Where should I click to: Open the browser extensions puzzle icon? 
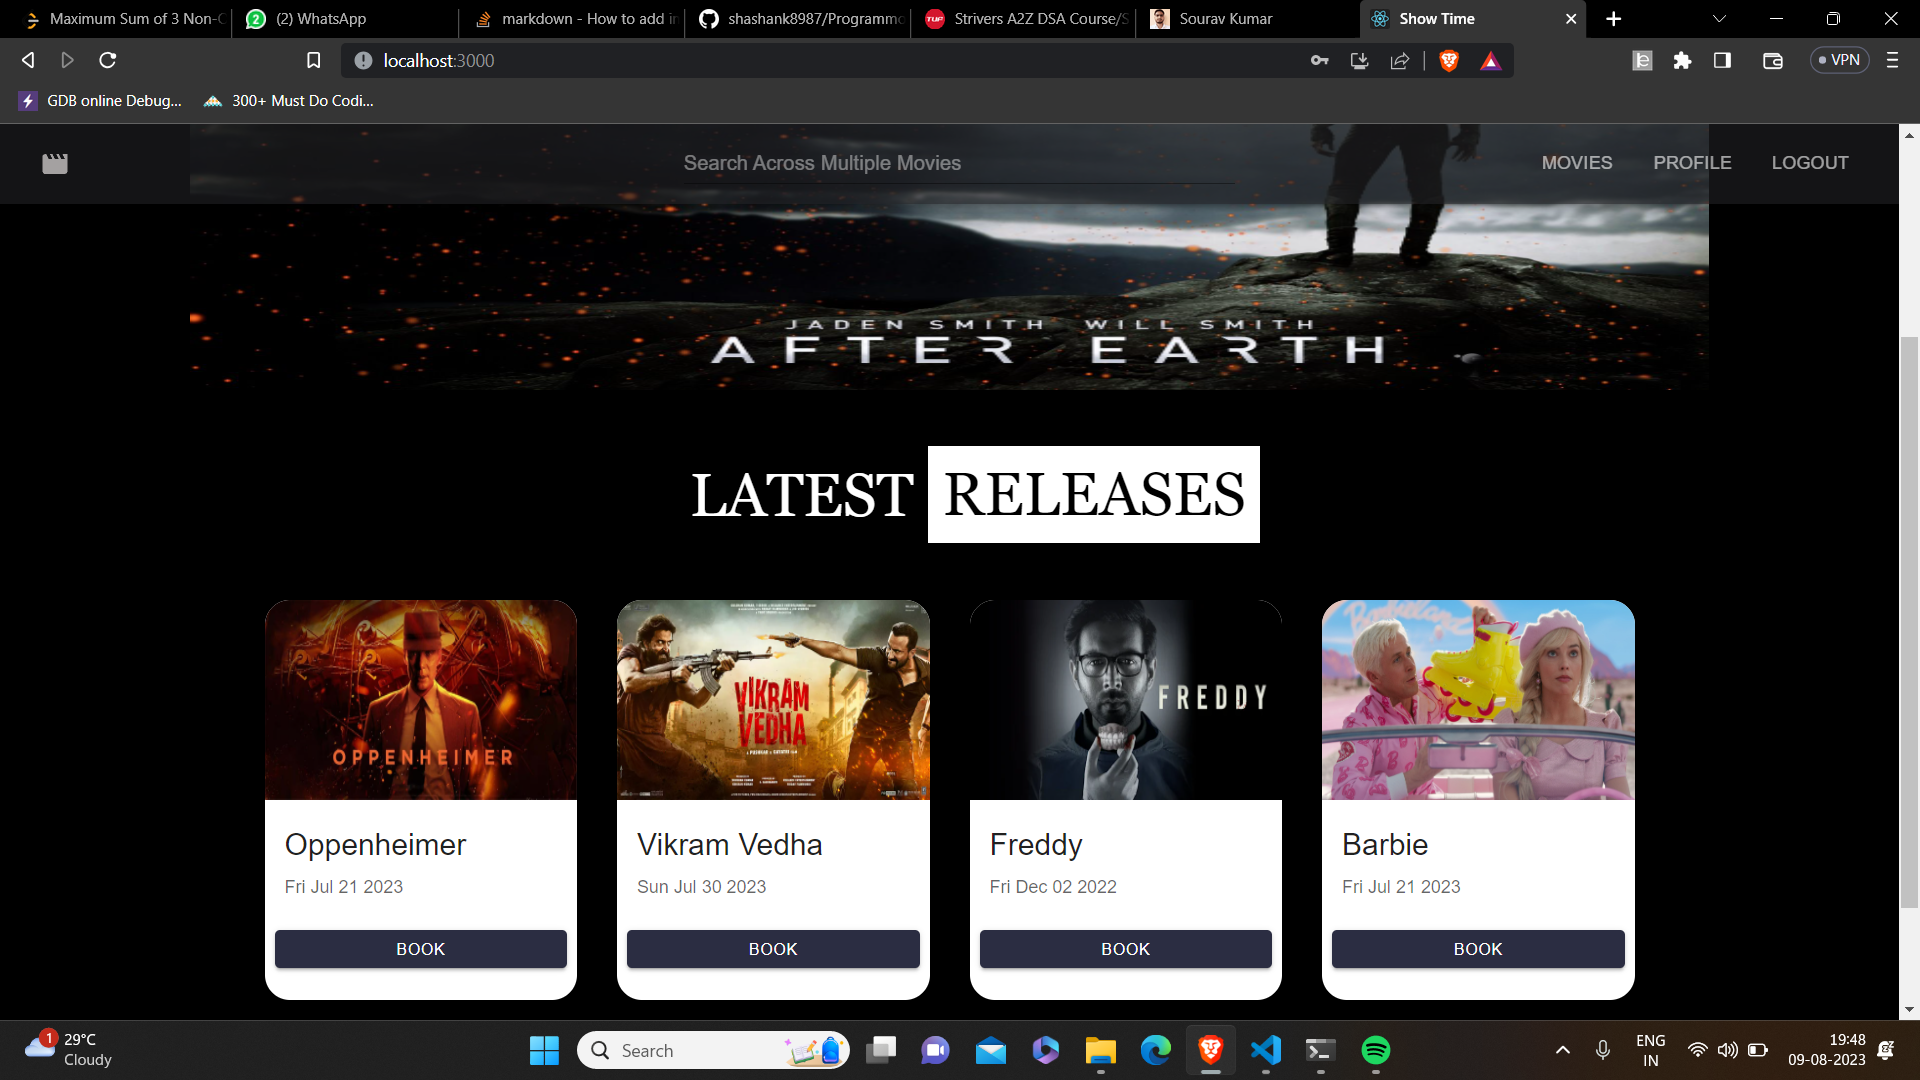click(x=1682, y=61)
